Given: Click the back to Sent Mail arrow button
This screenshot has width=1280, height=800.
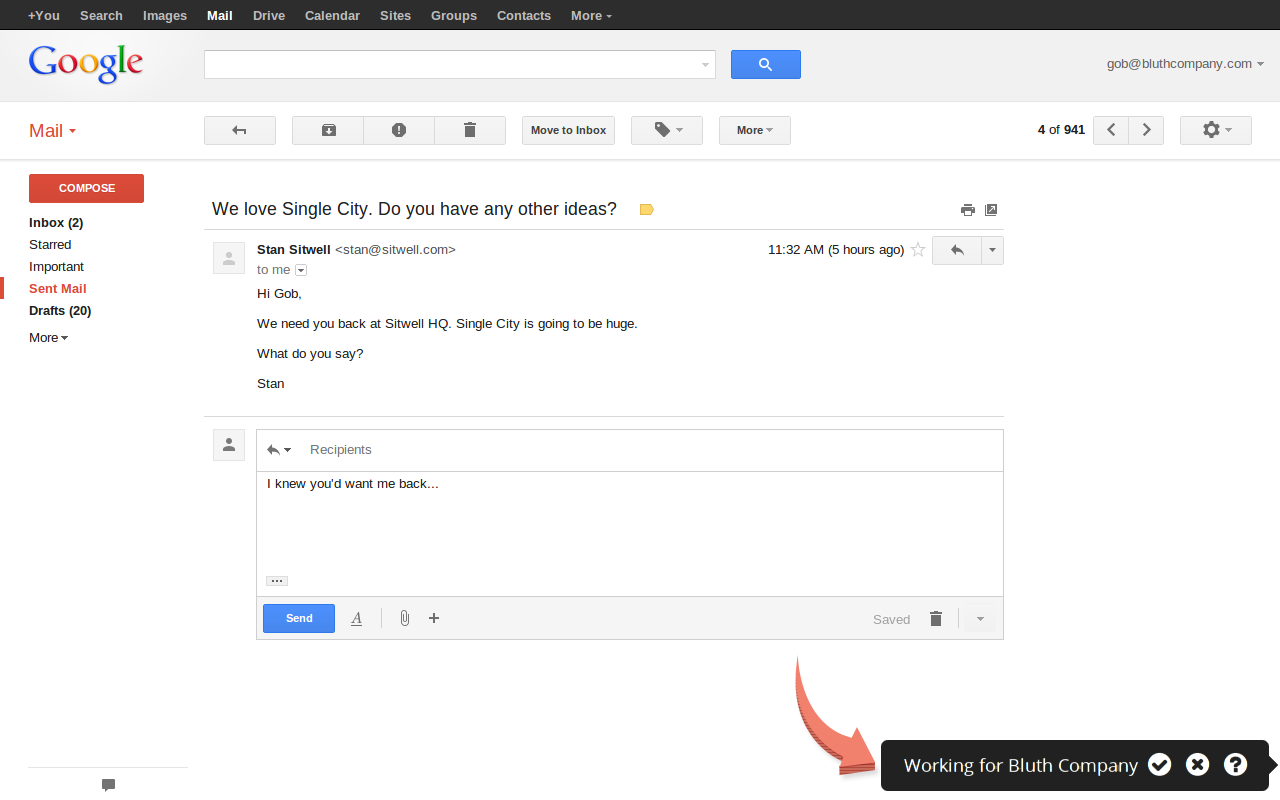Looking at the screenshot, I should coord(240,130).
